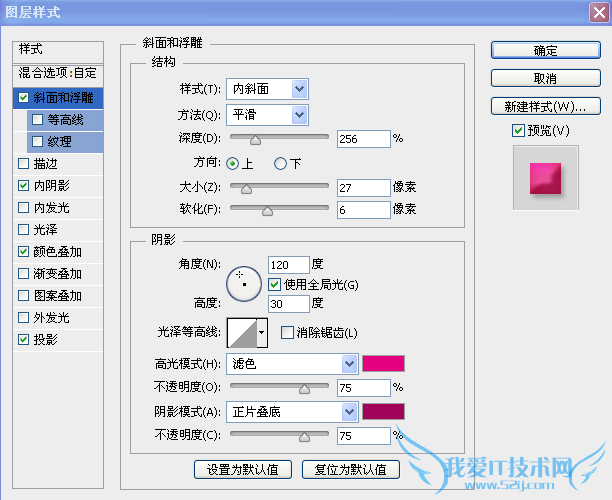Click the 深度 depth slider handle

click(255, 139)
